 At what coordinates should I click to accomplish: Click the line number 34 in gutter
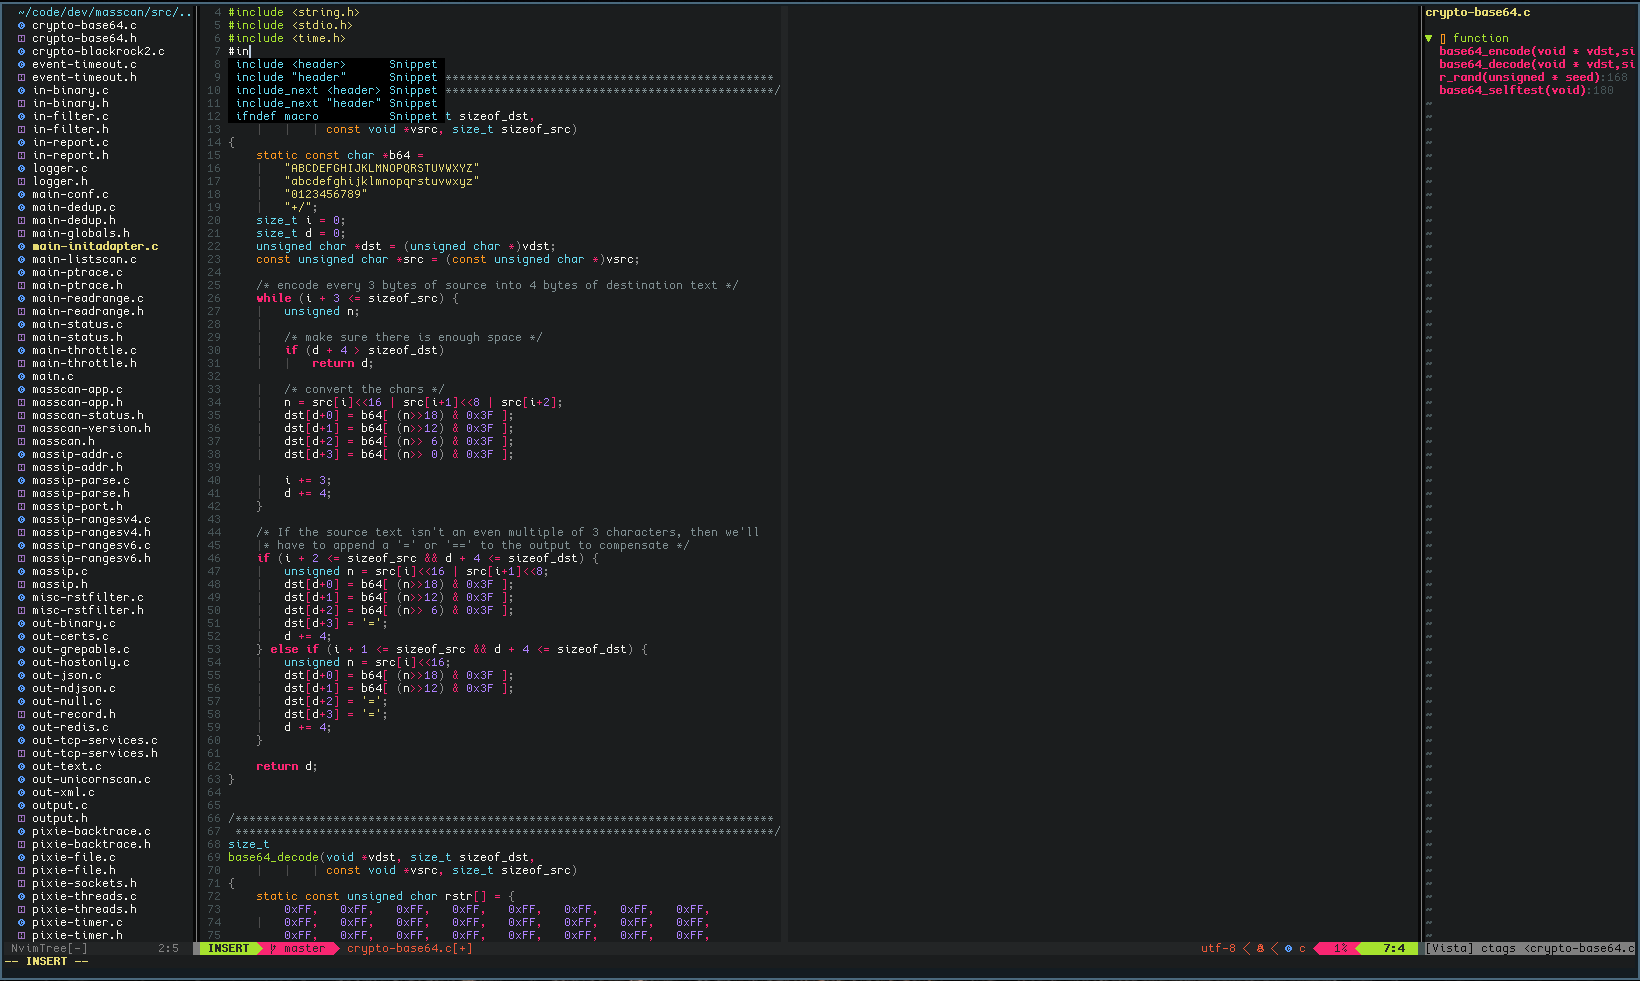pos(214,402)
